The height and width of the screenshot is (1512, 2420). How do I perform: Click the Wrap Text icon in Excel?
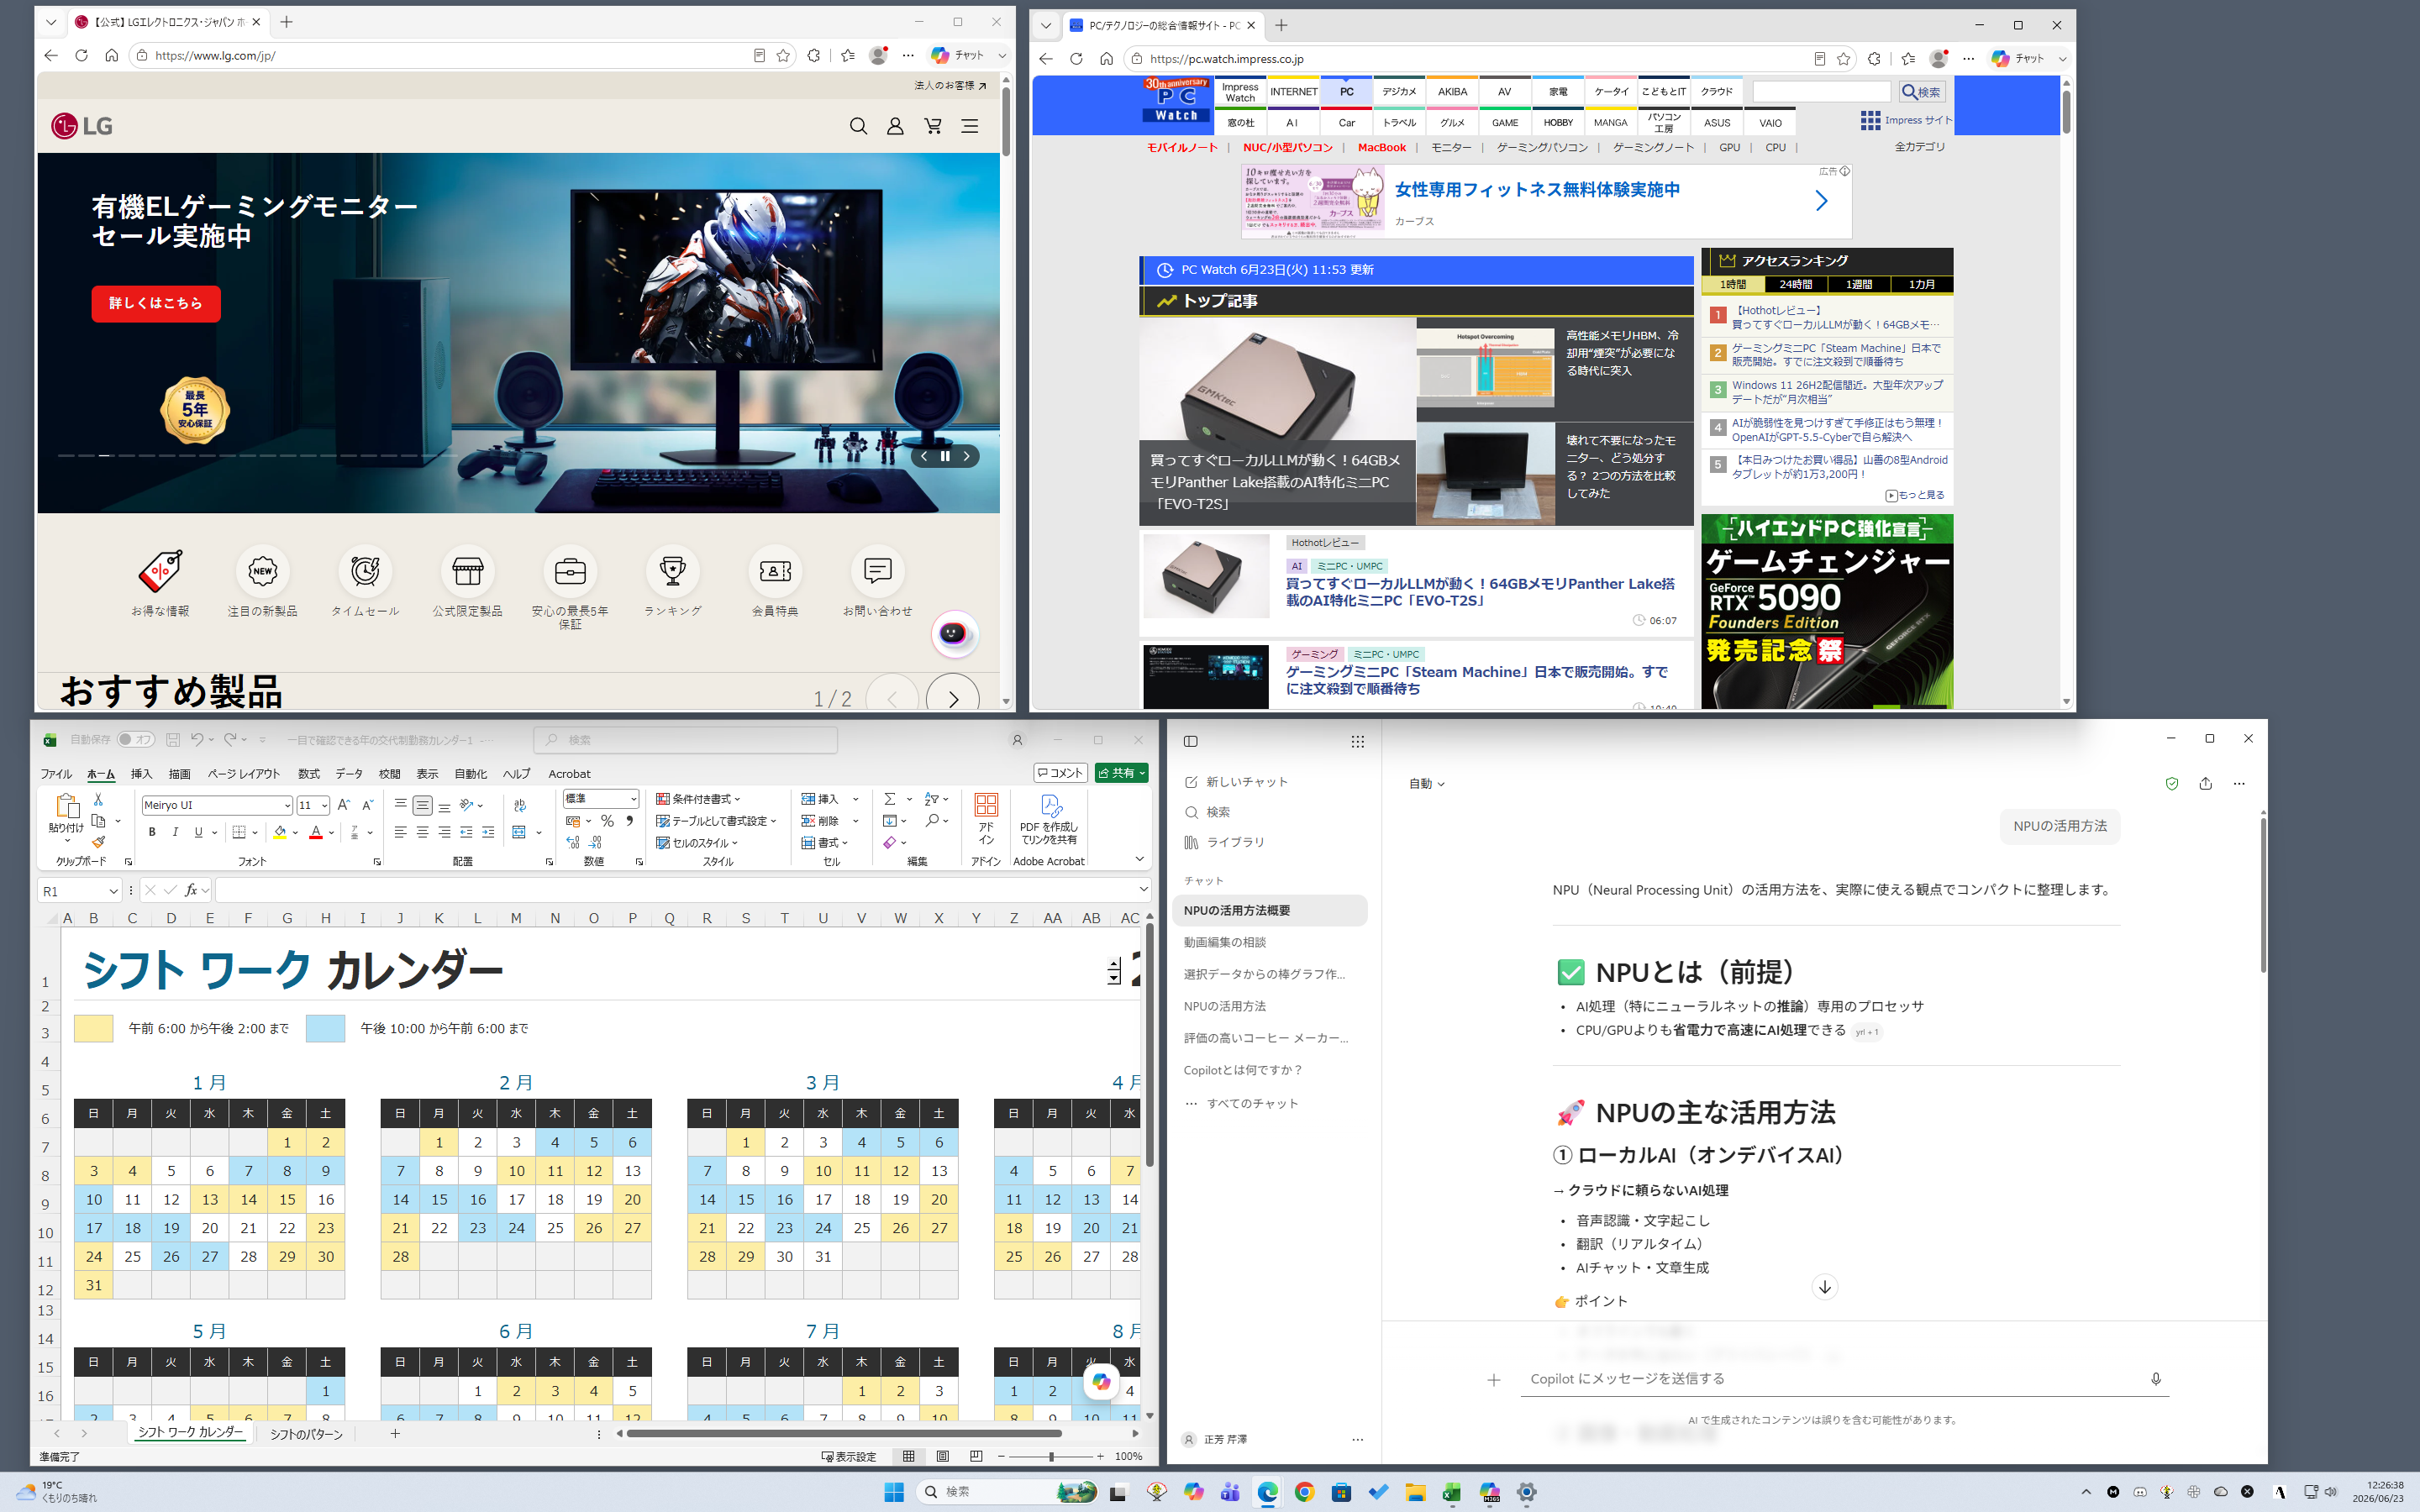520,805
